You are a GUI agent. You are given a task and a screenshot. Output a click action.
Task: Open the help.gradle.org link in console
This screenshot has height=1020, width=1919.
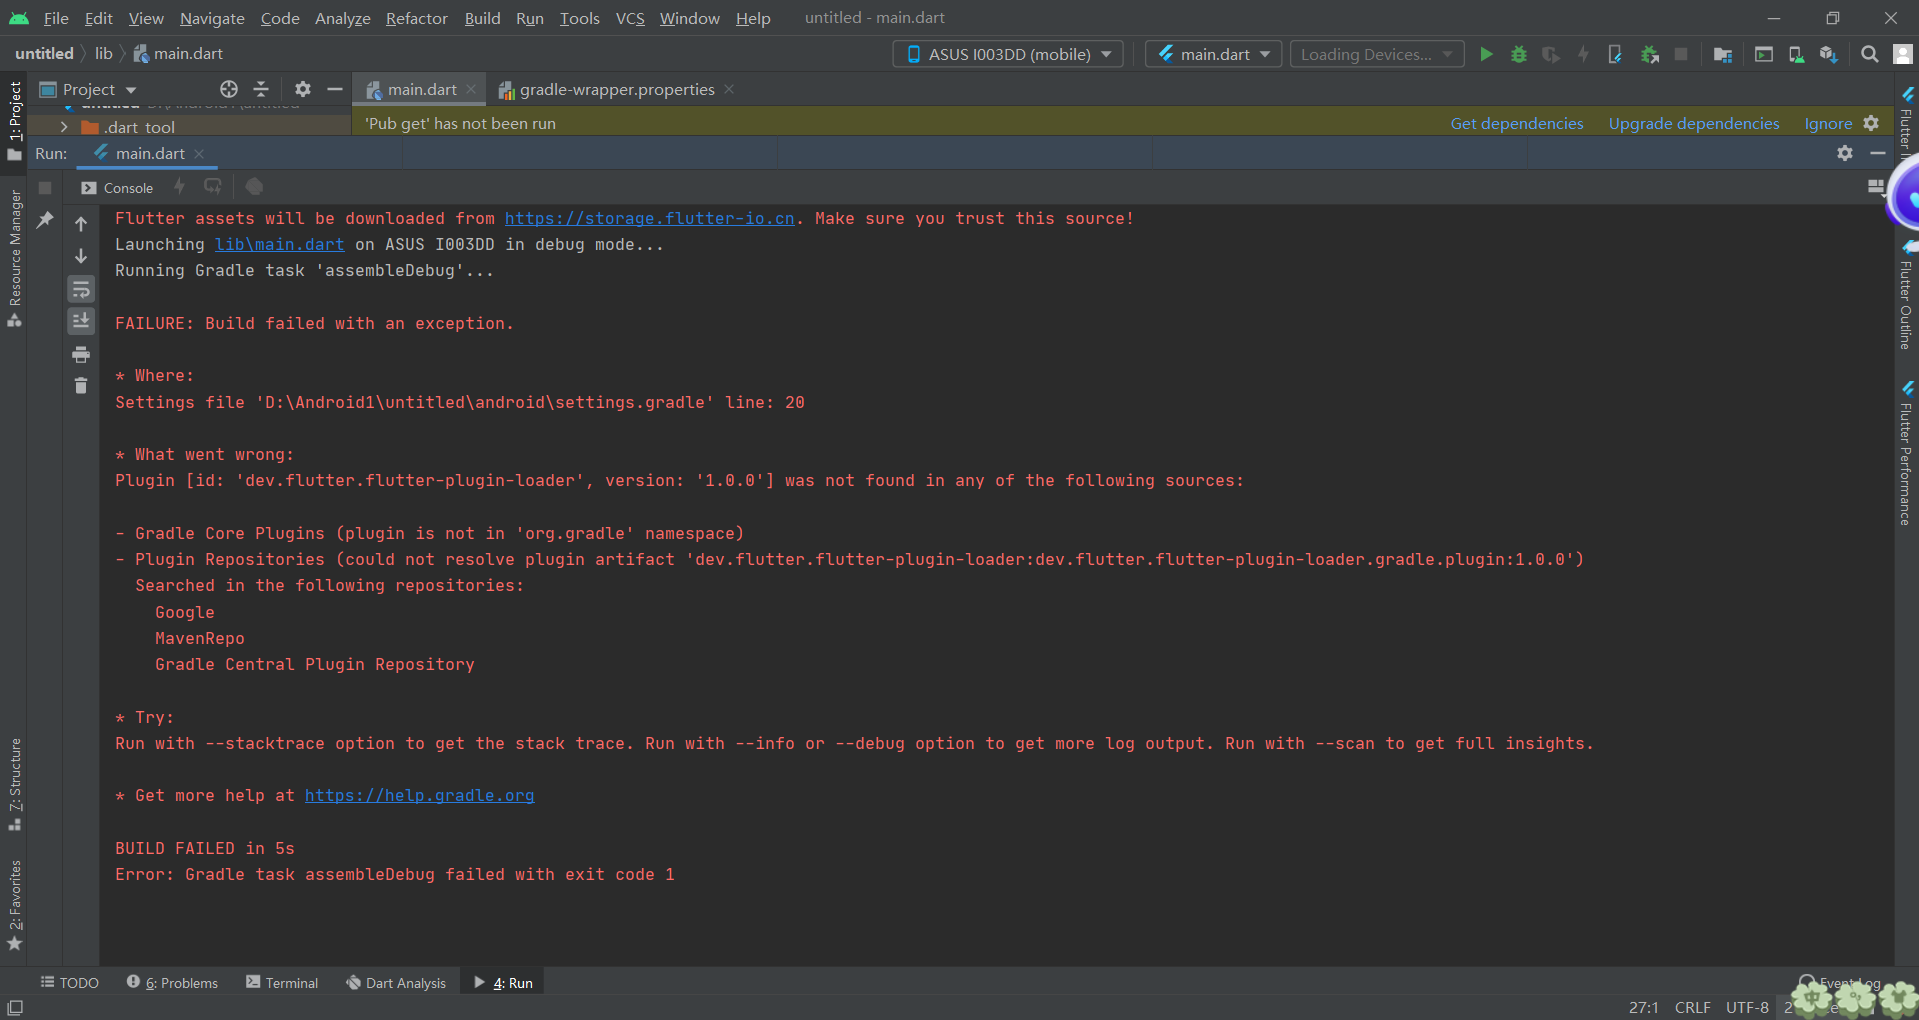(x=419, y=796)
